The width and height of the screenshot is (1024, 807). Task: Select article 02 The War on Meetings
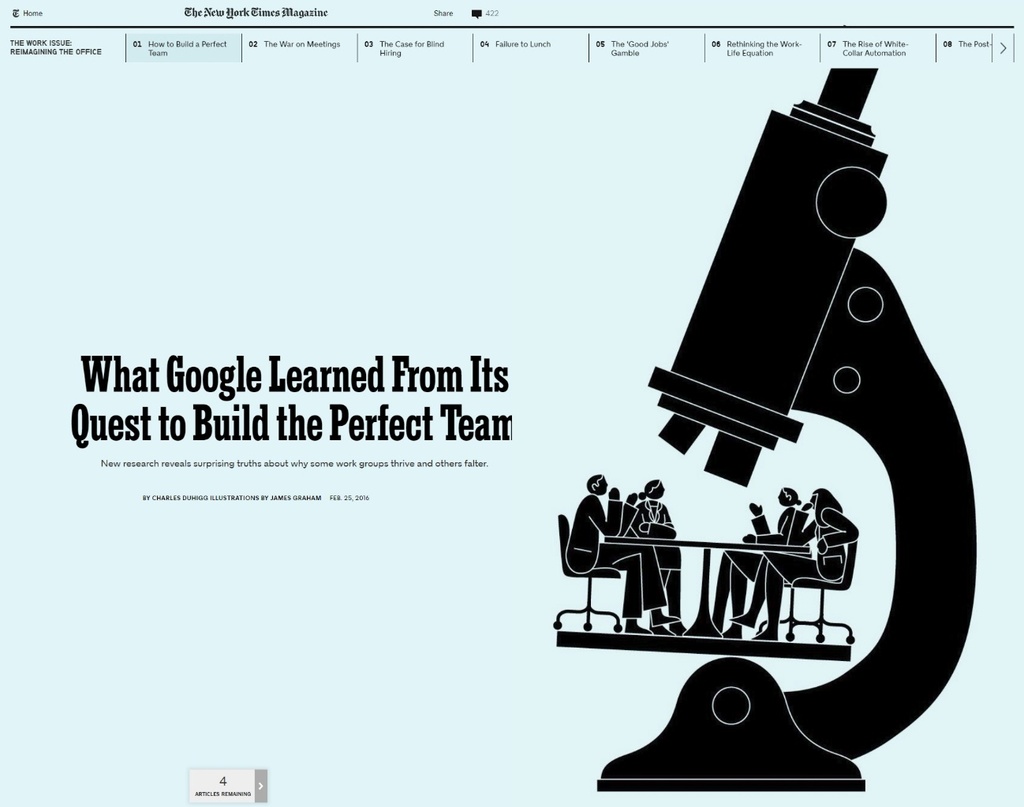(299, 48)
